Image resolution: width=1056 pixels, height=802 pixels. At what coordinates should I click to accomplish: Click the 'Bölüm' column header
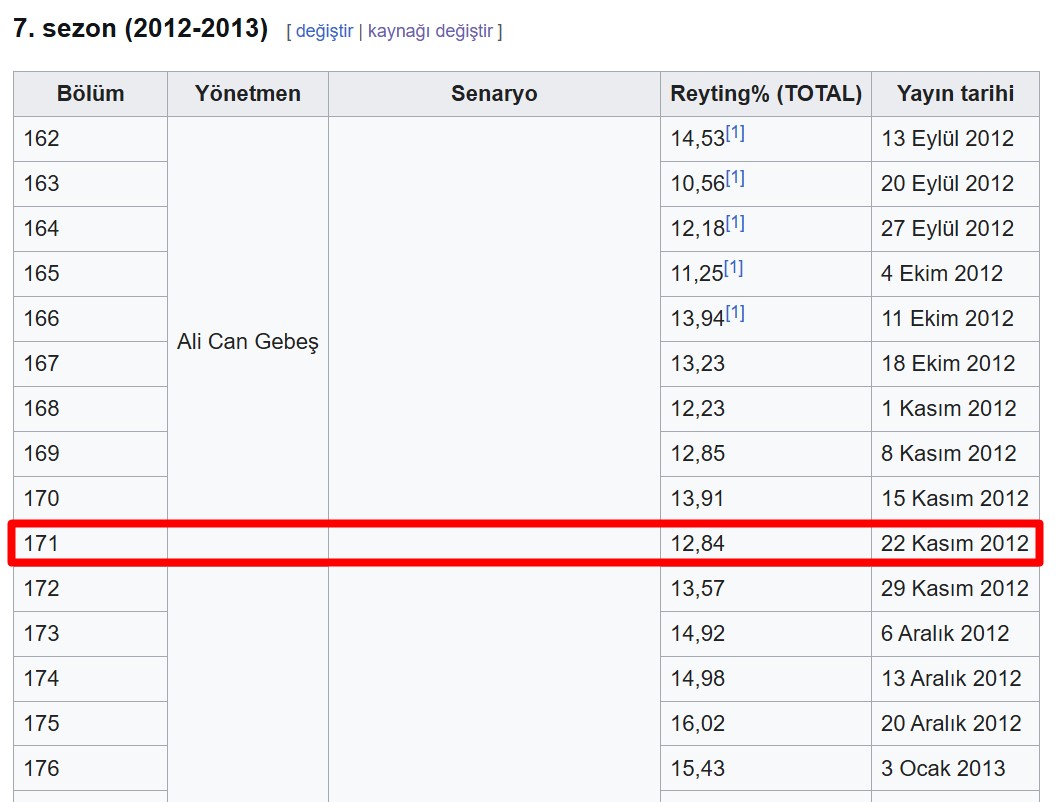click(x=90, y=94)
